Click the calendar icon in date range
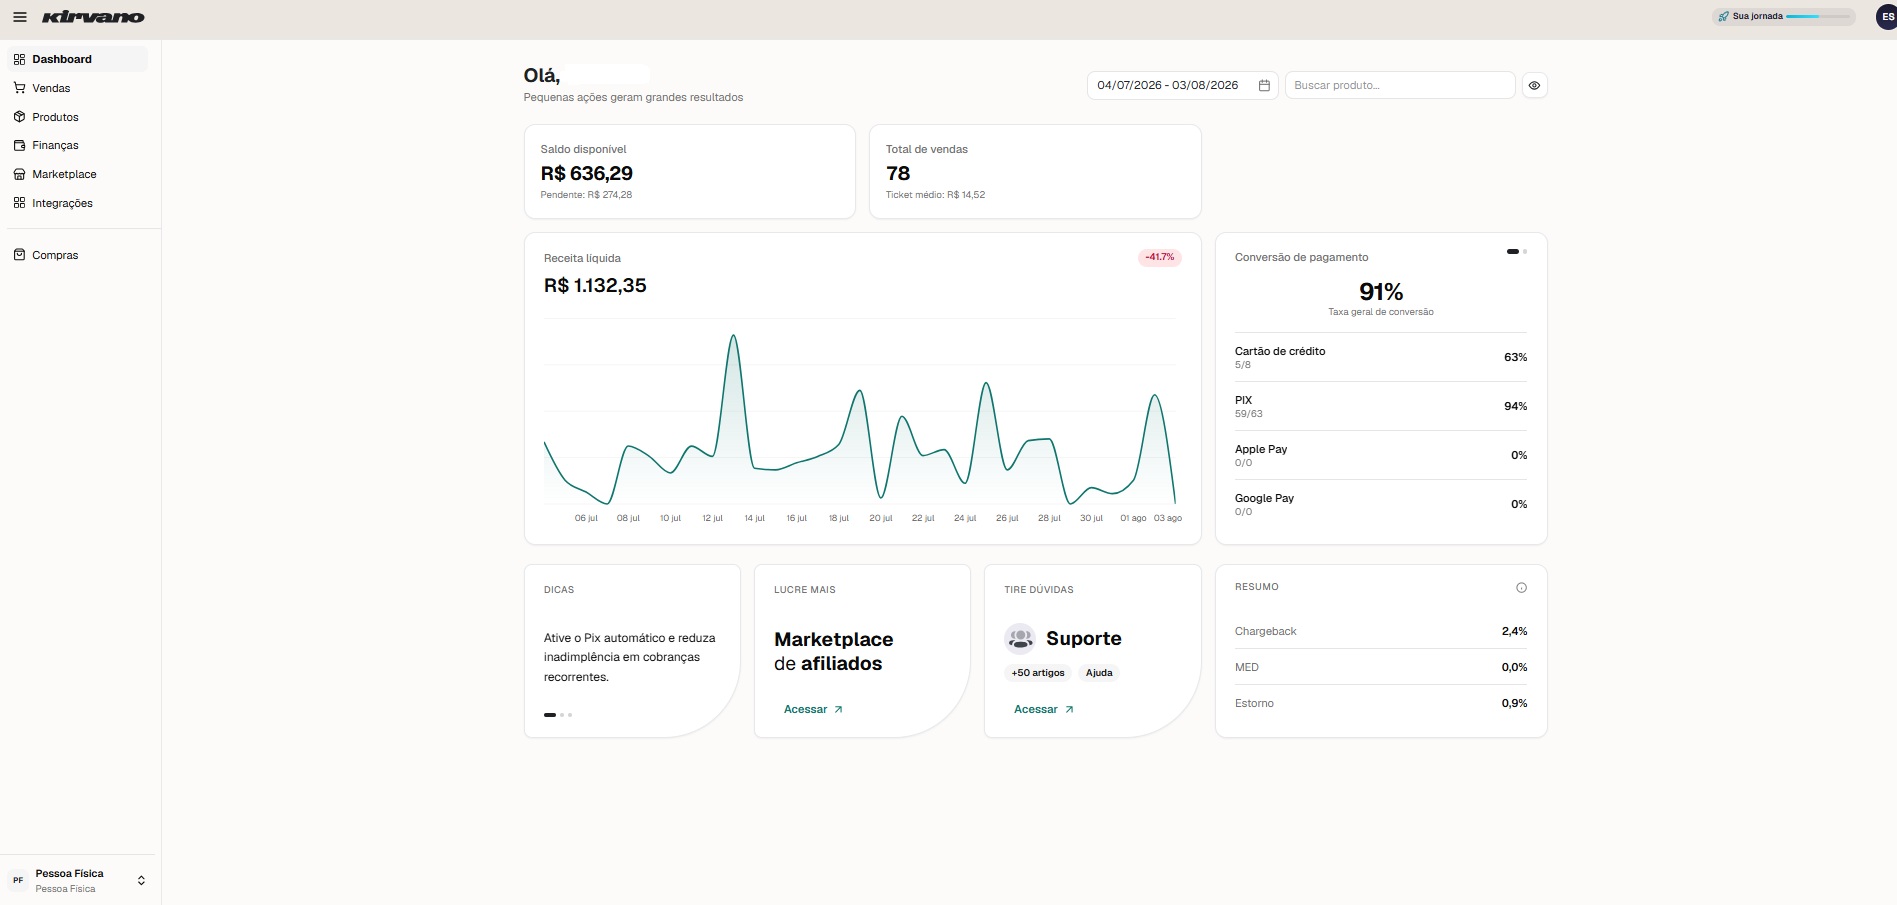This screenshot has height=905, width=1897. (1264, 86)
